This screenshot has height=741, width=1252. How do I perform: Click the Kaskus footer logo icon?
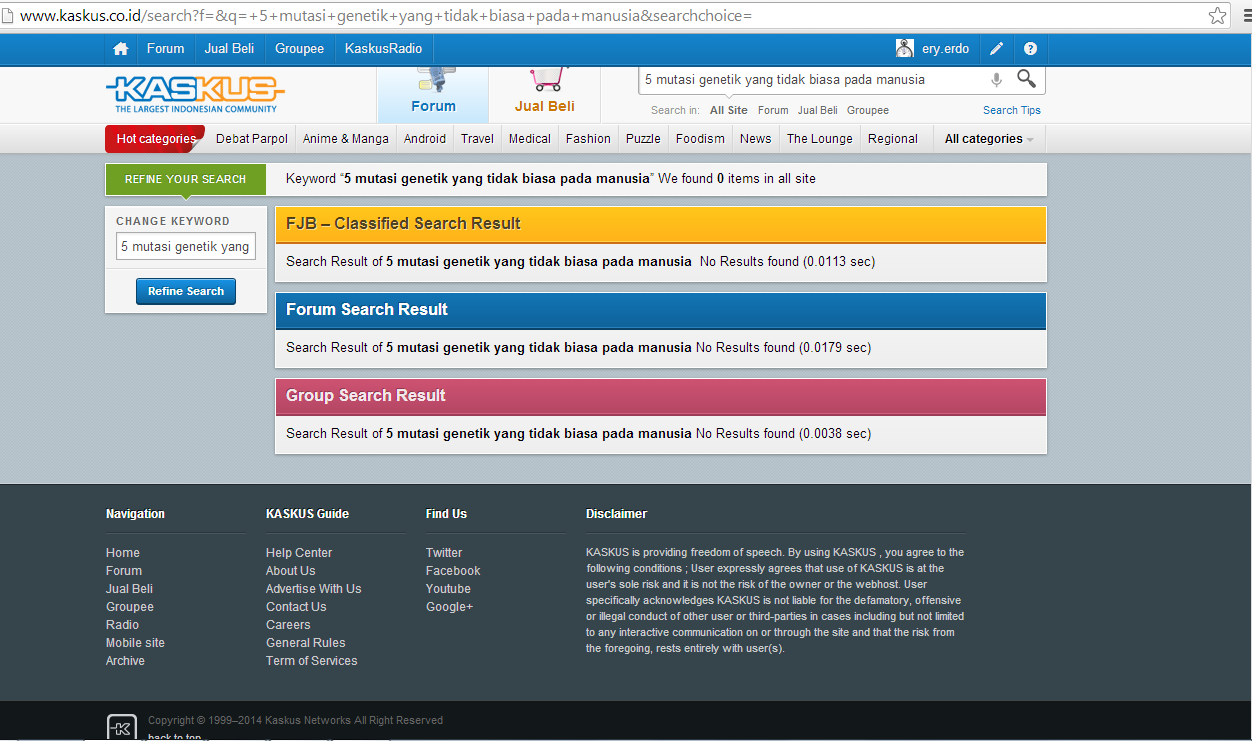[x=122, y=728]
